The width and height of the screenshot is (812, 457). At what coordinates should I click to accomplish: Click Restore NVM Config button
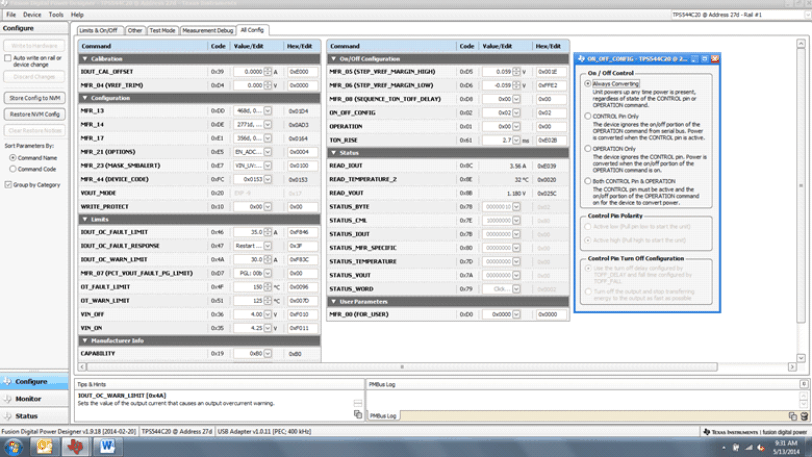click(35, 114)
